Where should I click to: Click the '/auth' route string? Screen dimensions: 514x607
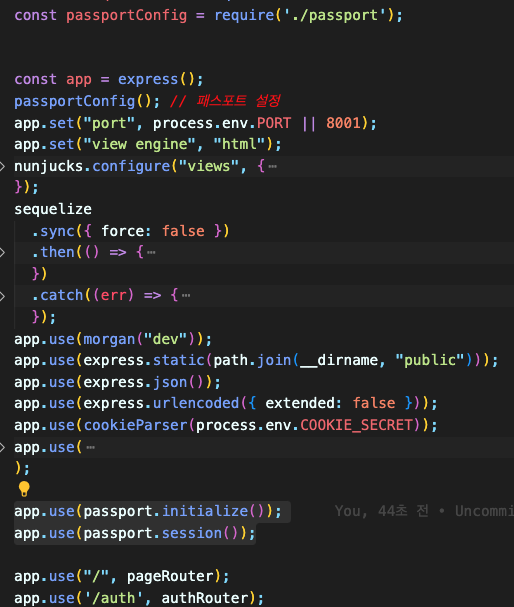tap(113, 598)
